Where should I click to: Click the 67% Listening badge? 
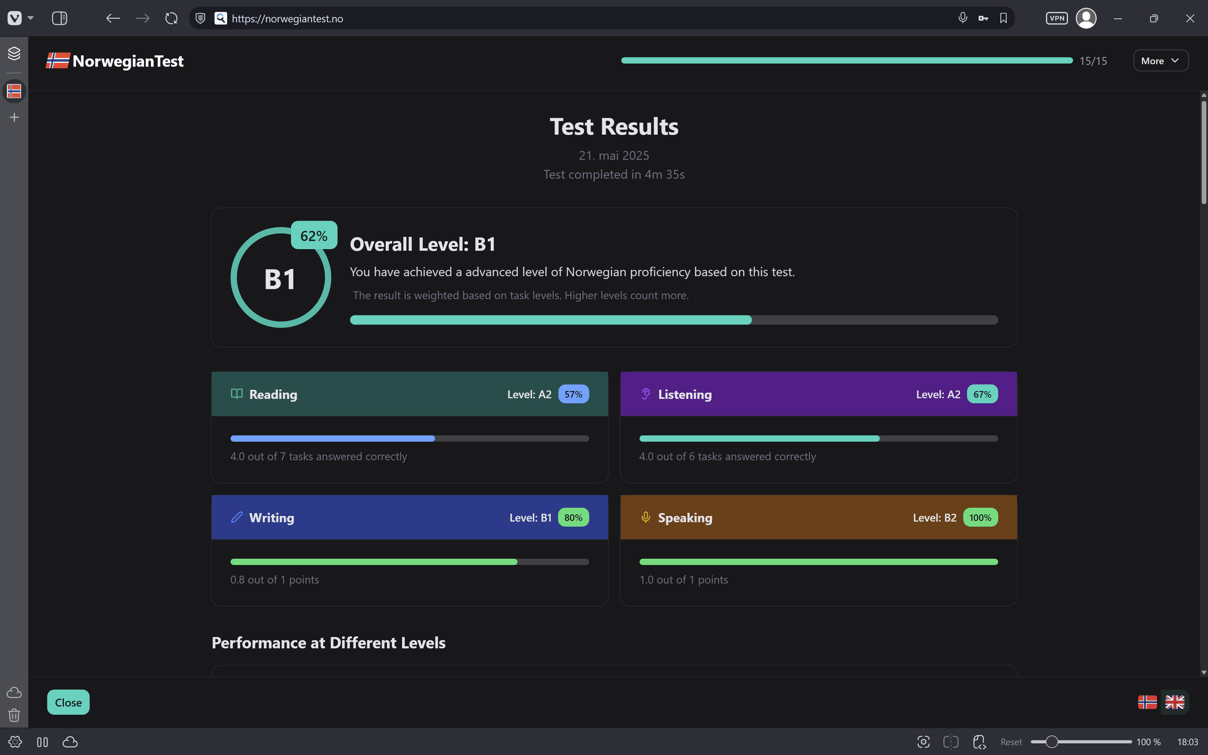(x=982, y=394)
